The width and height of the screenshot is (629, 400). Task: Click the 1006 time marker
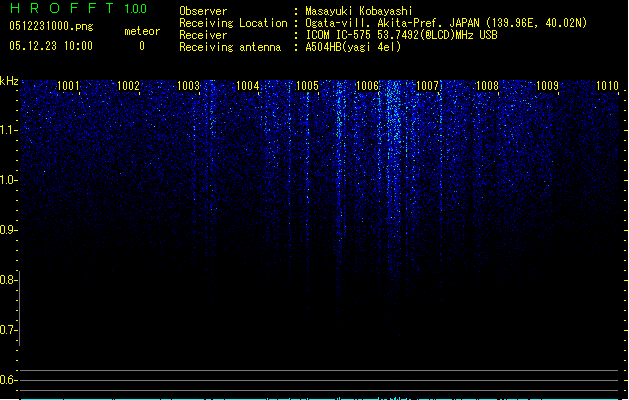click(367, 85)
